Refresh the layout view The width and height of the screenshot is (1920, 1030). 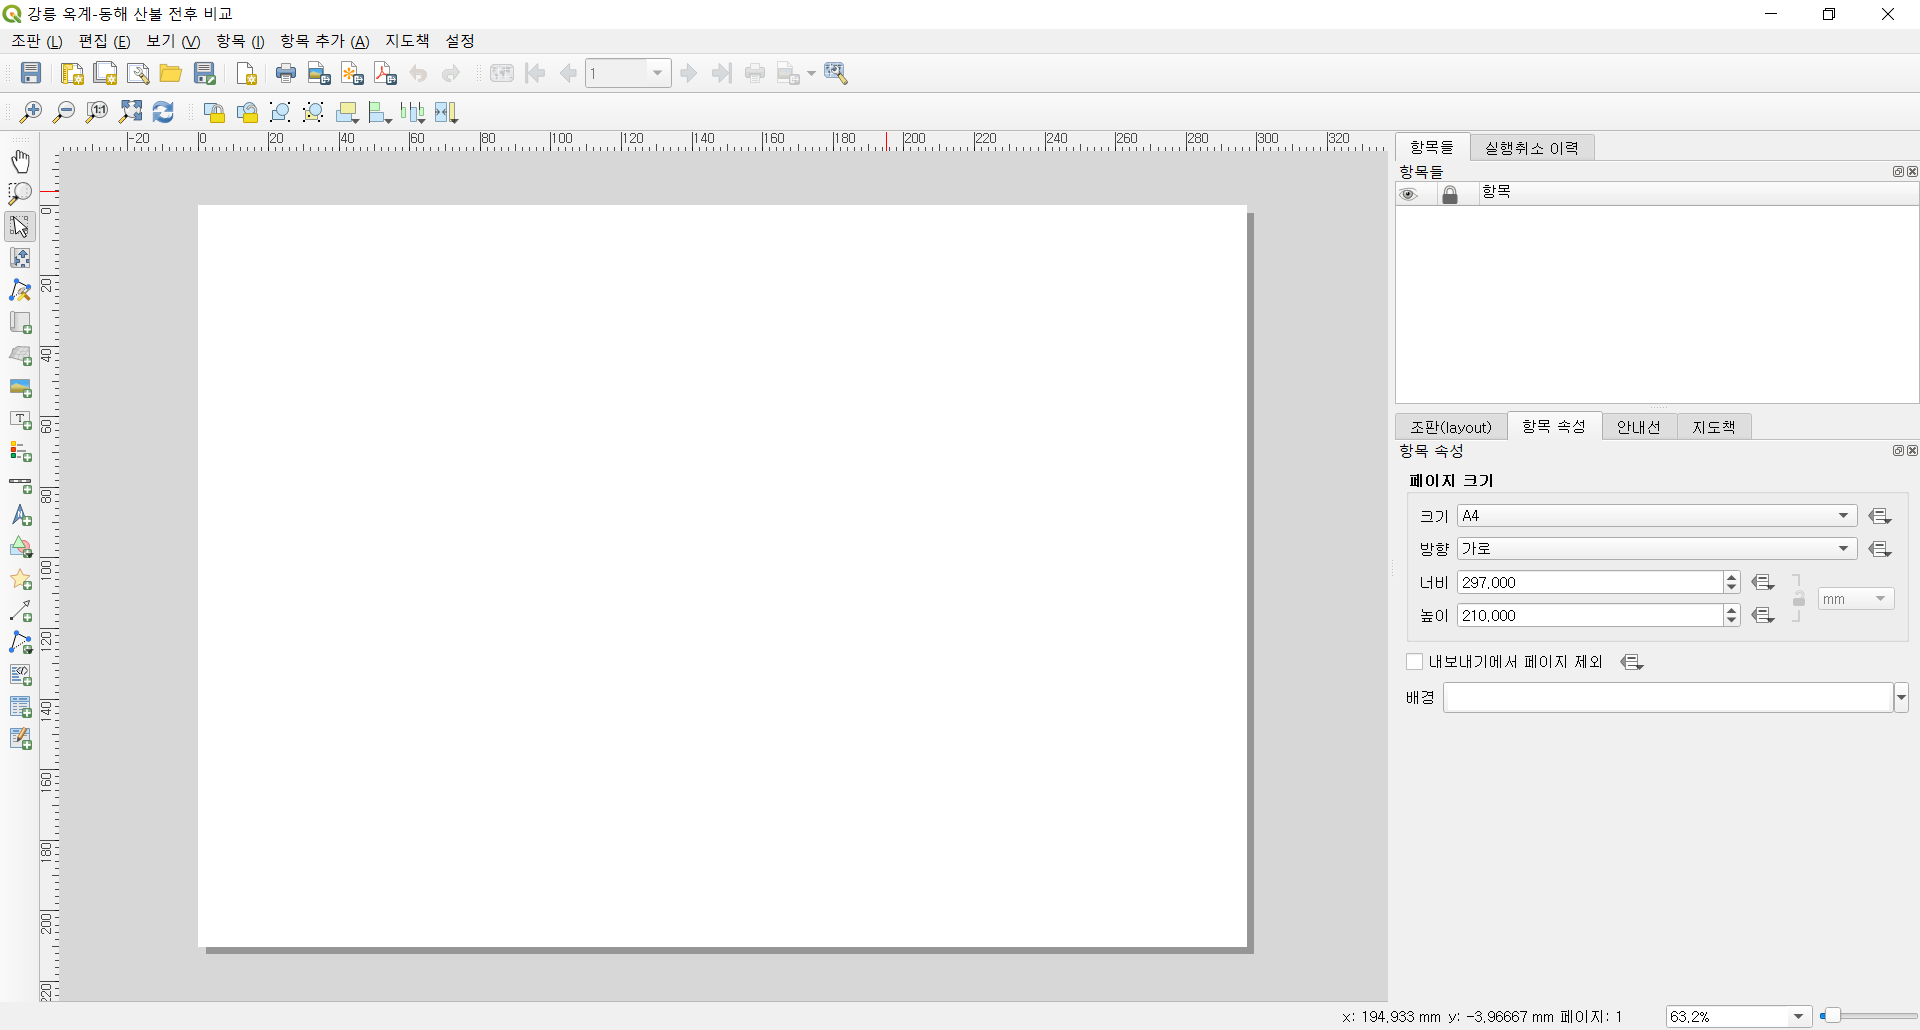pos(163,112)
